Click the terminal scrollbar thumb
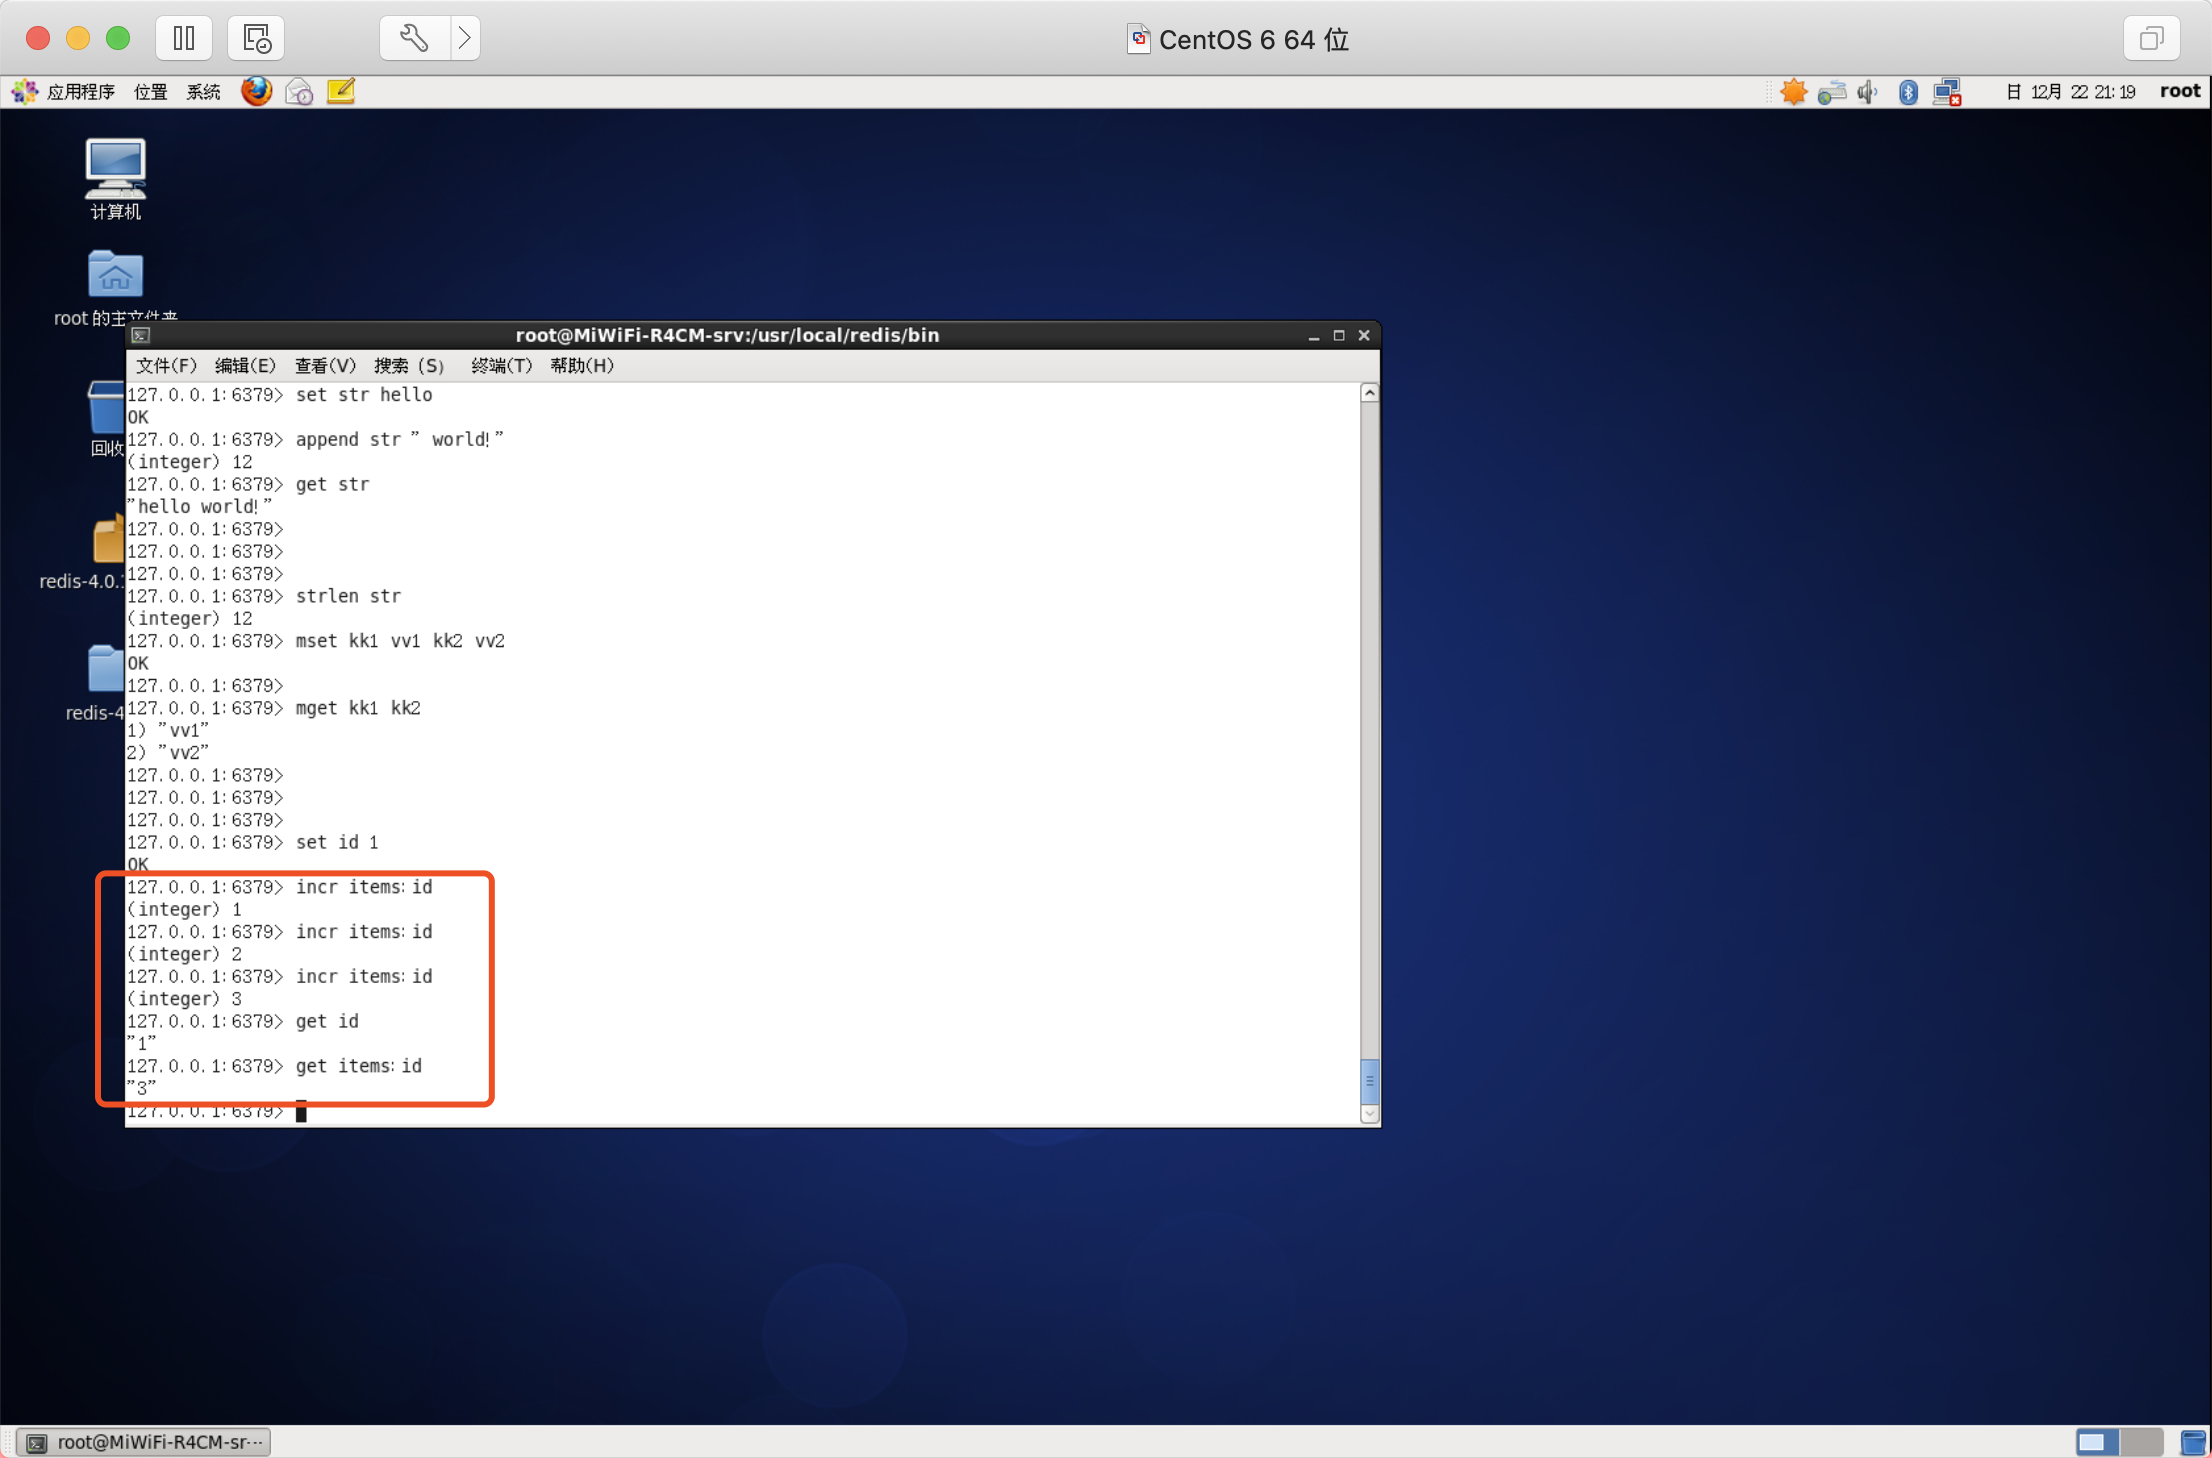The width and height of the screenshot is (2212, 1458). [1370, 1081]
